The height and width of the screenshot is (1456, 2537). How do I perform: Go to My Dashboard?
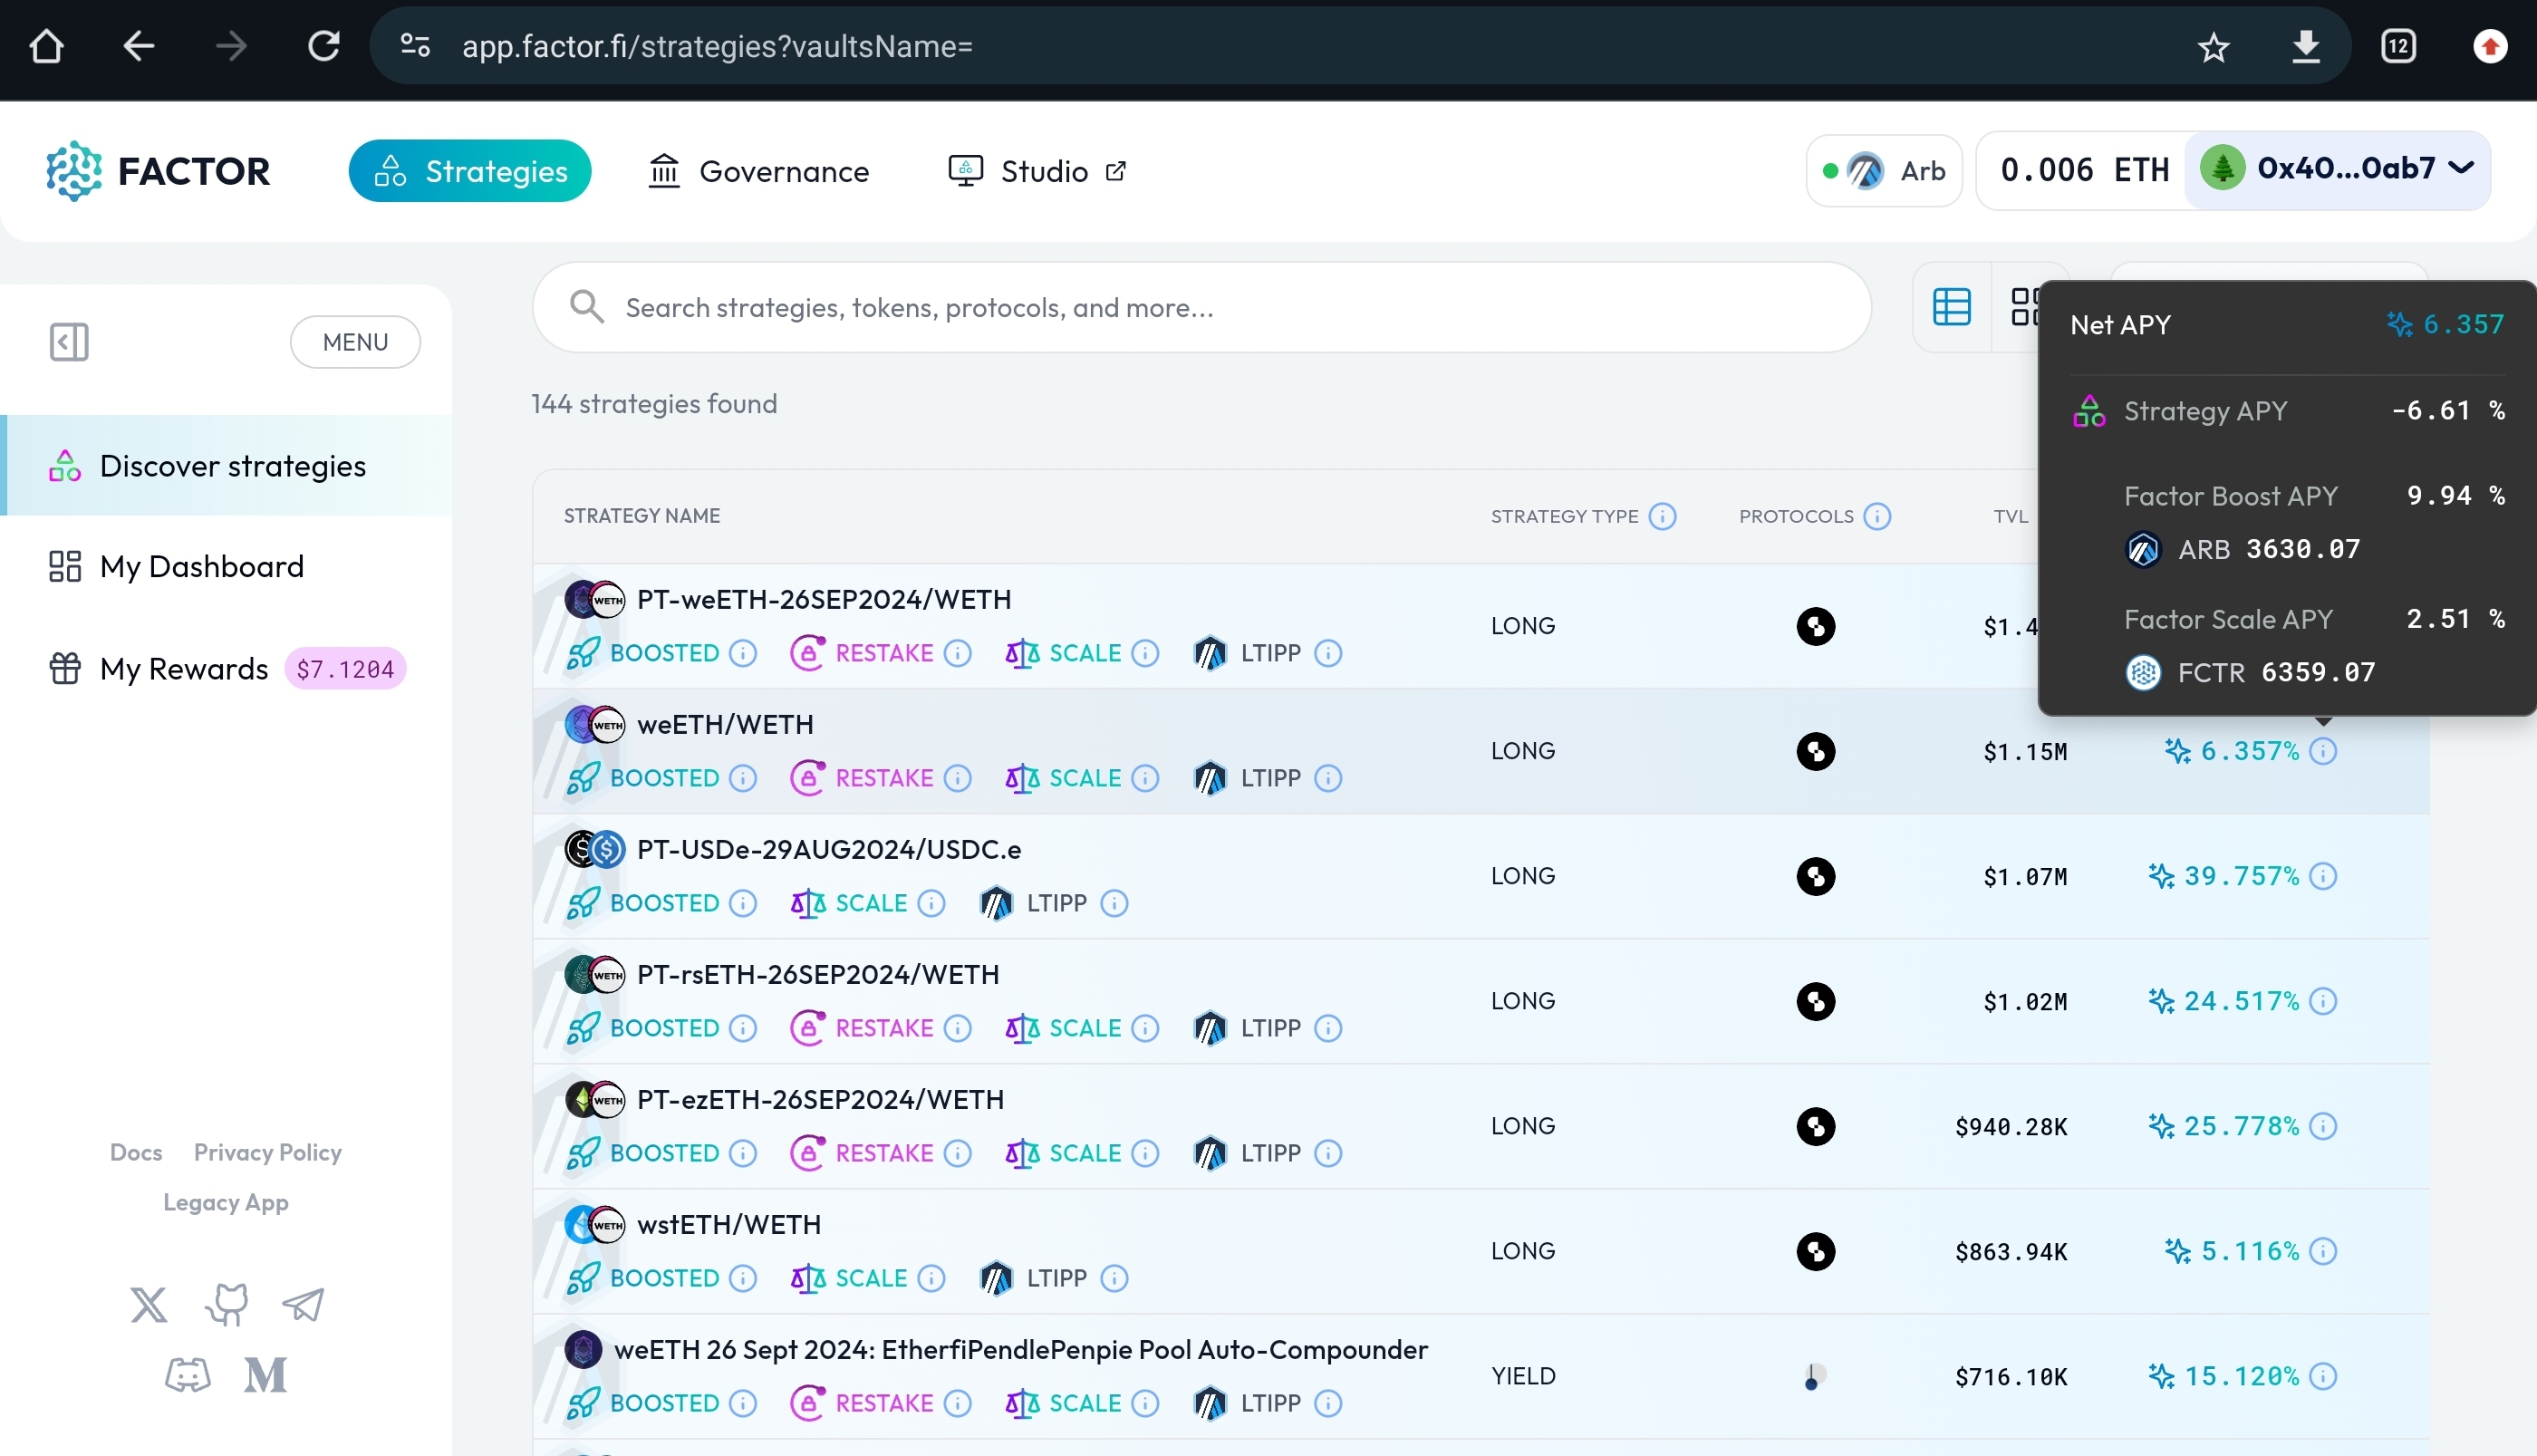[201, 567]
